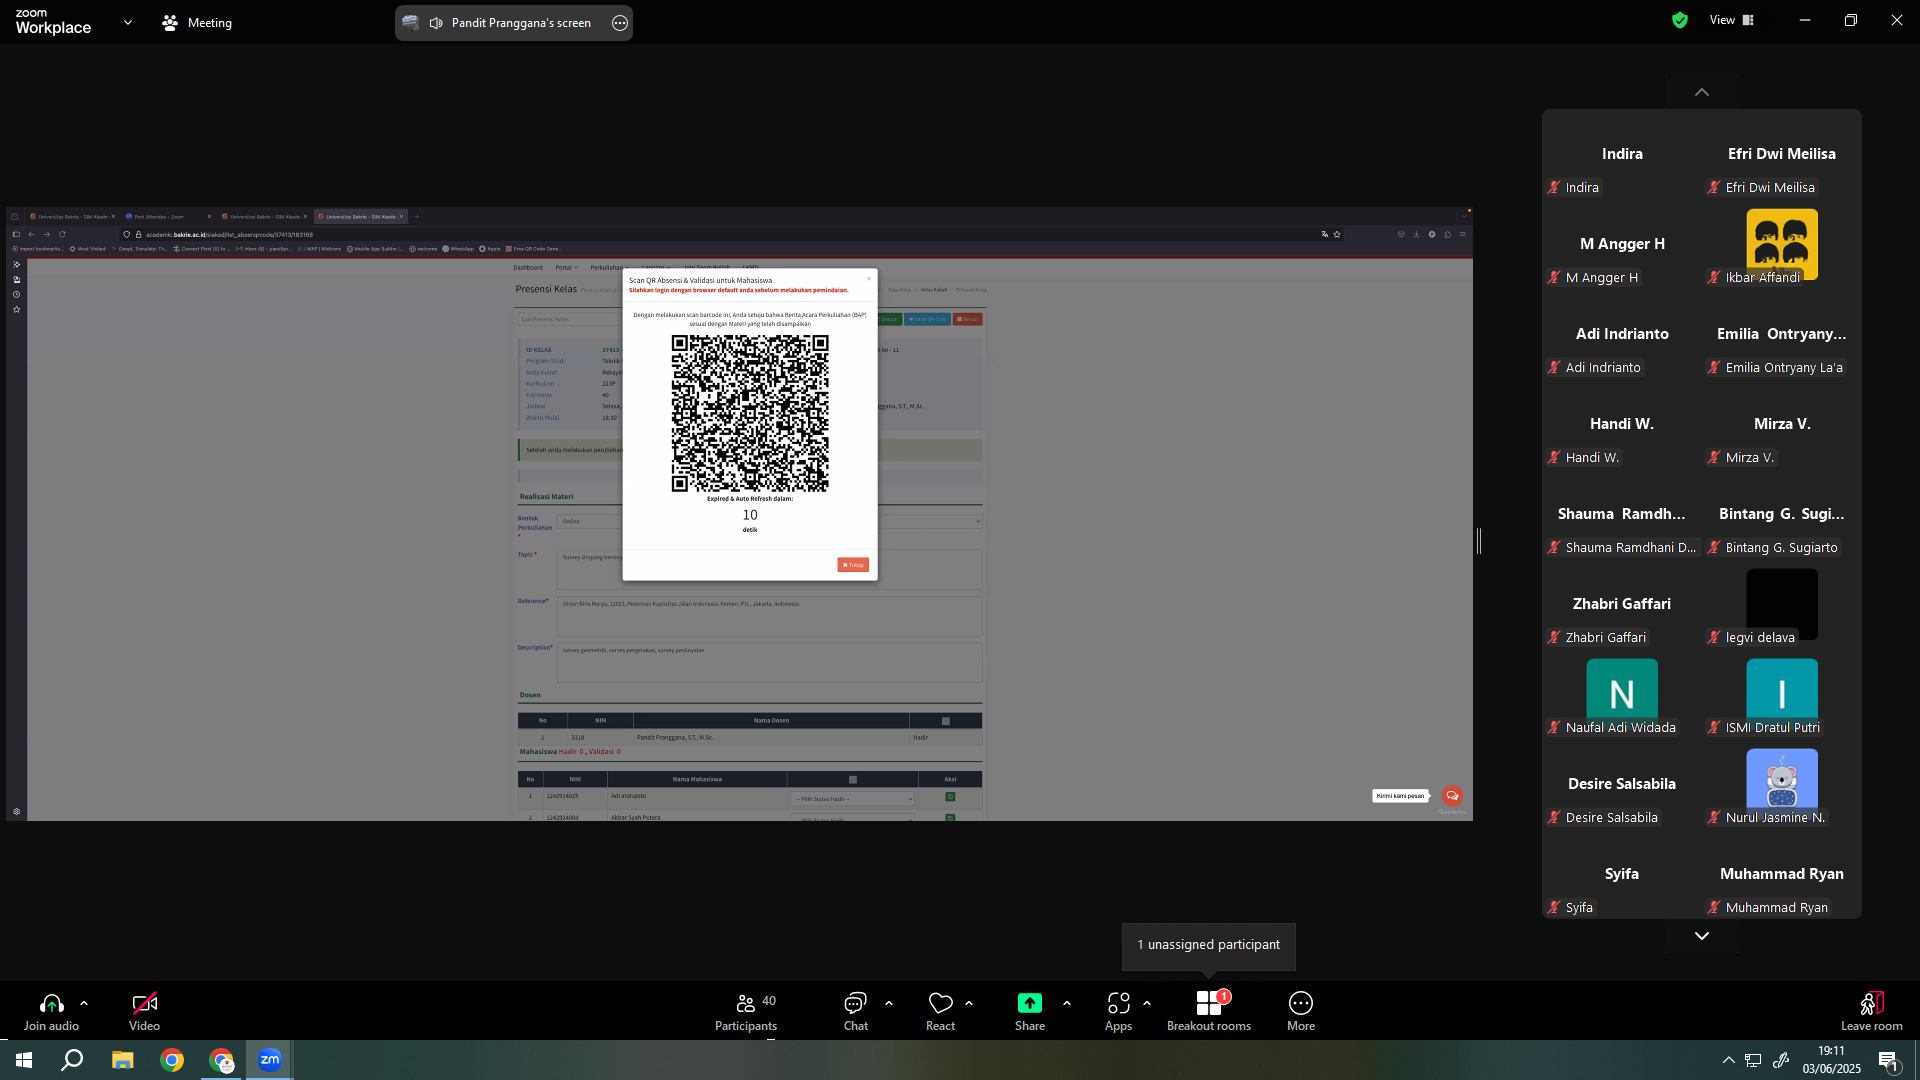Open Breakout rooms
The image size is (1920, 1080).
coord(1208,1011)
